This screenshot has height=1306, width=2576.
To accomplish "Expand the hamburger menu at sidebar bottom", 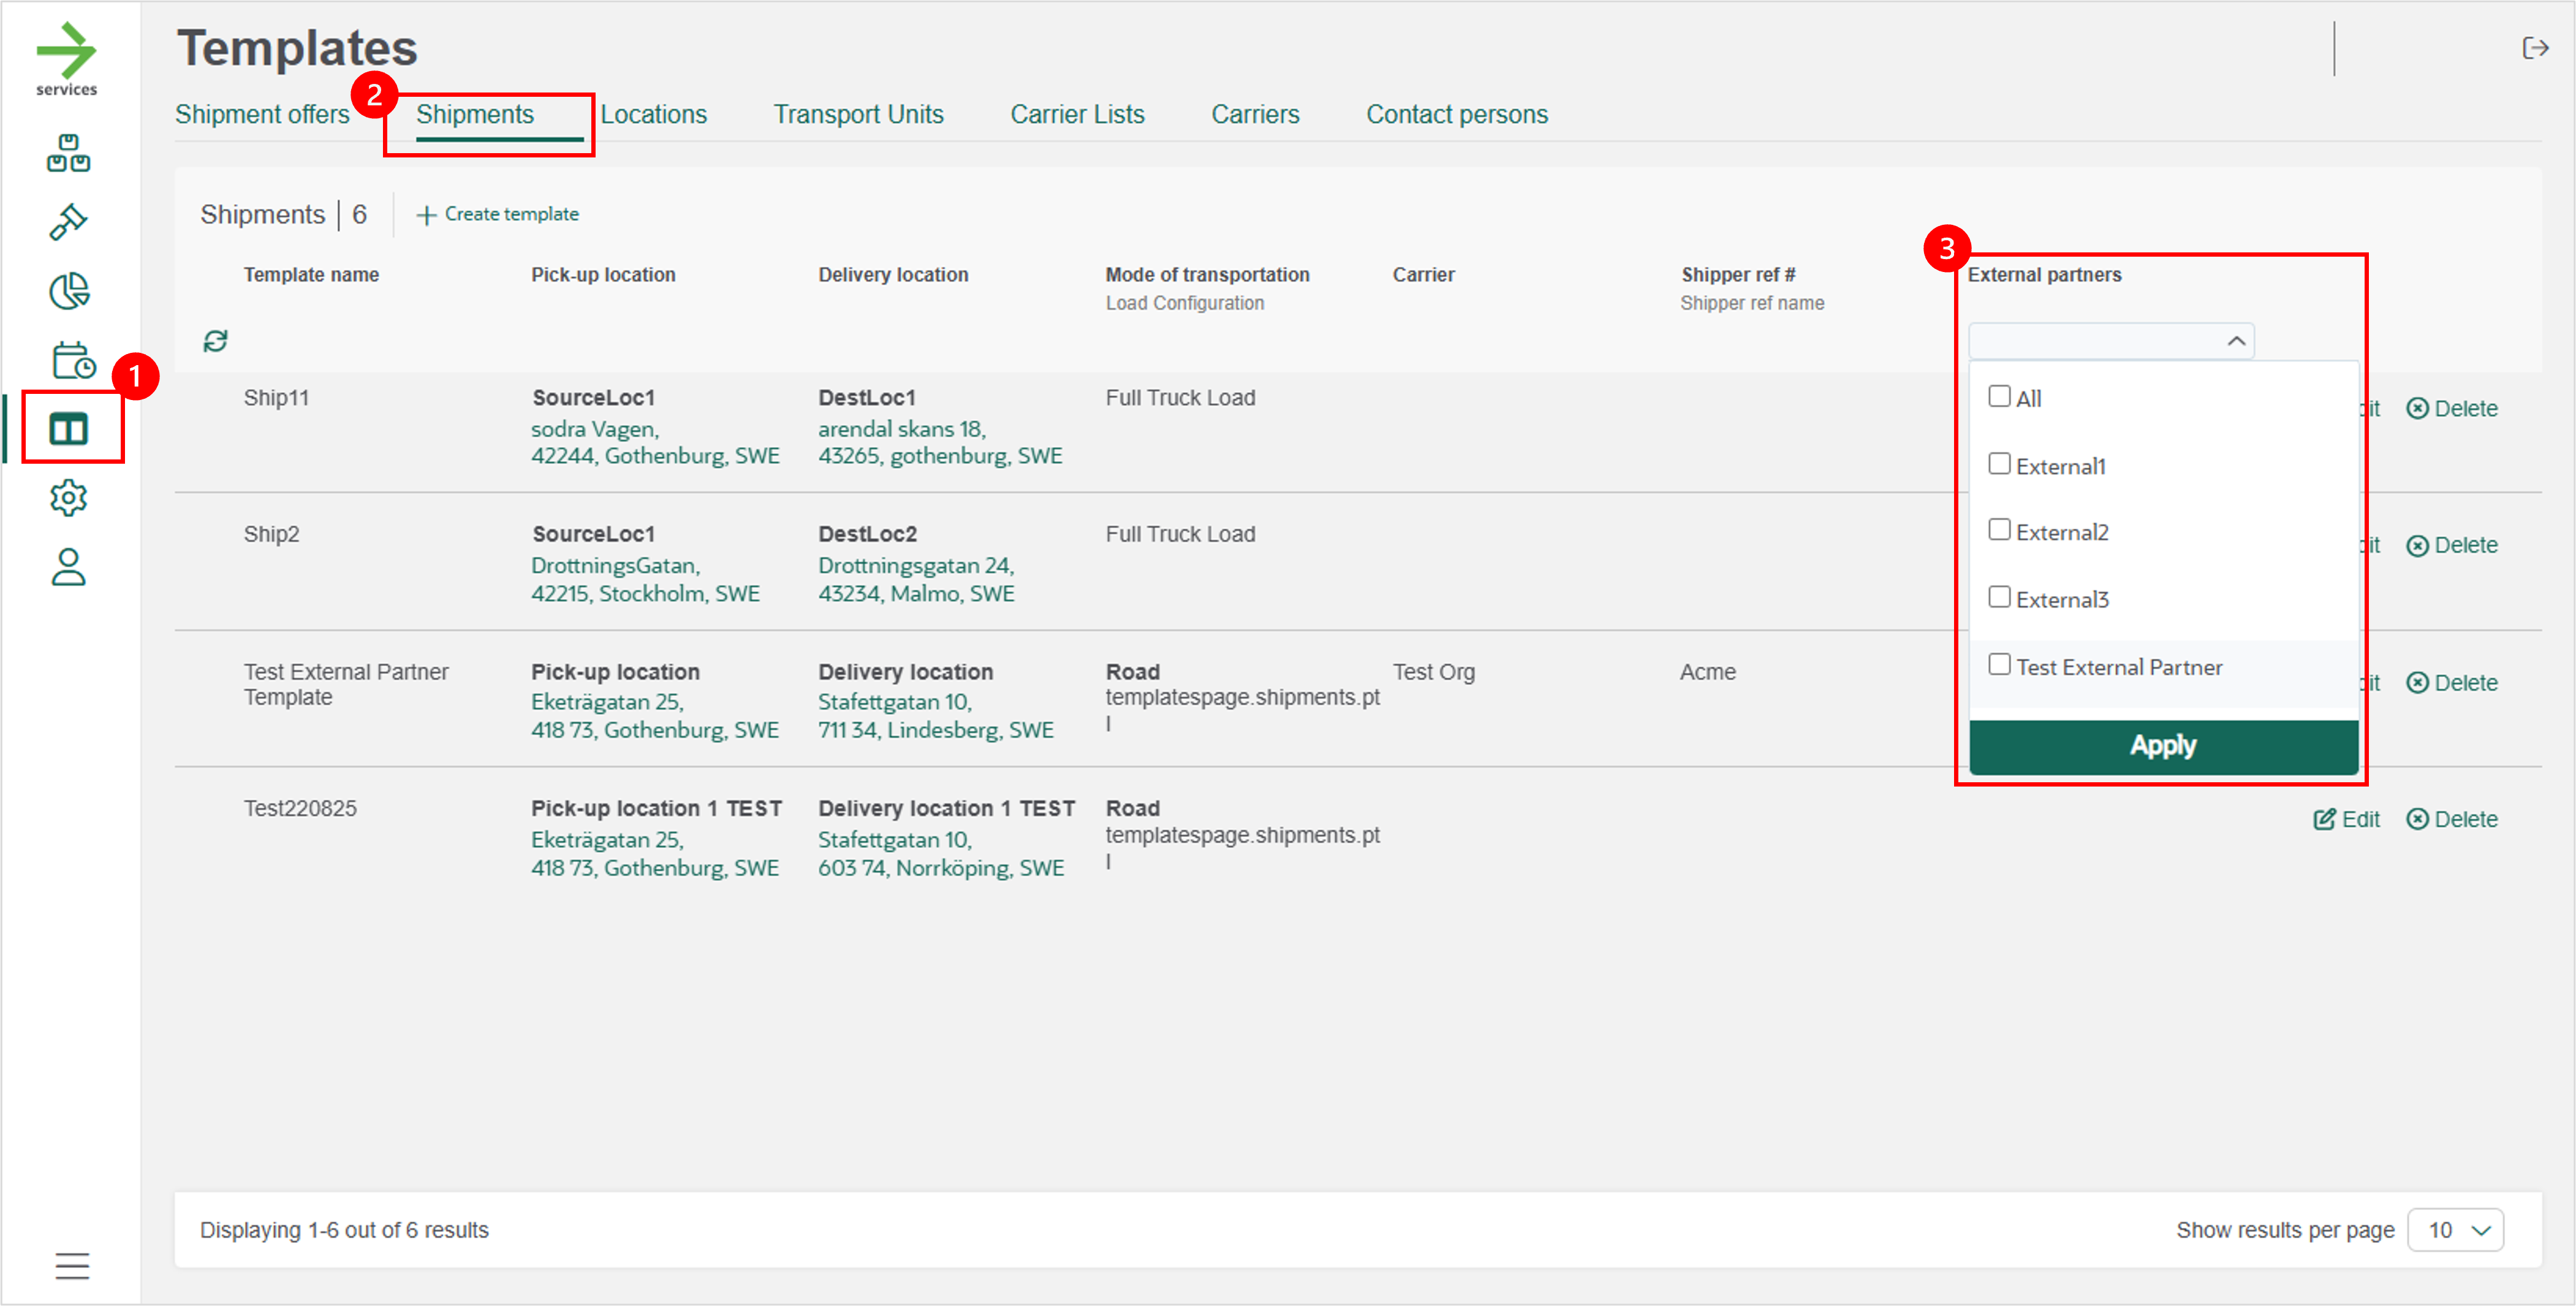I will pos(72,1266).
